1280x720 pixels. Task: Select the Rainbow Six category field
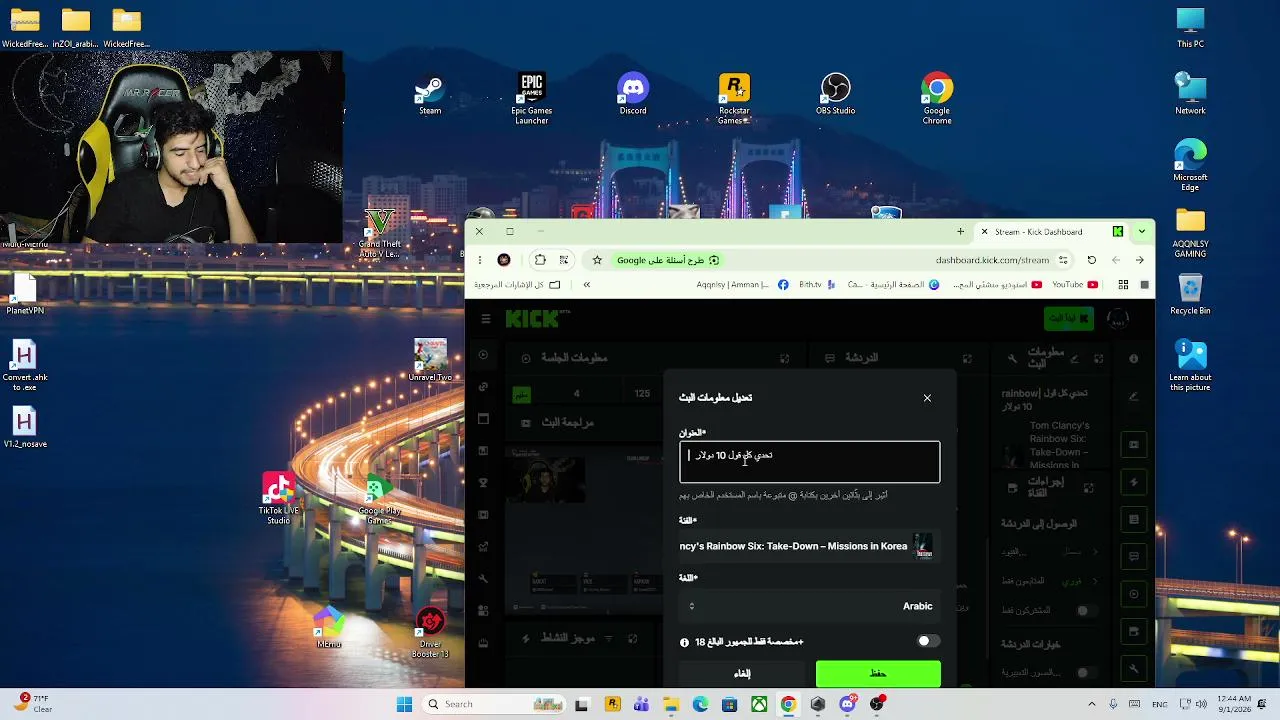(x=809, y=546)
